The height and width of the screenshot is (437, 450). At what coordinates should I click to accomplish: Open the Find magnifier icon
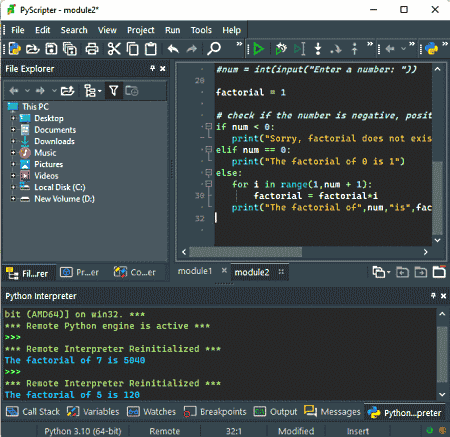click(x=214, y=49)
